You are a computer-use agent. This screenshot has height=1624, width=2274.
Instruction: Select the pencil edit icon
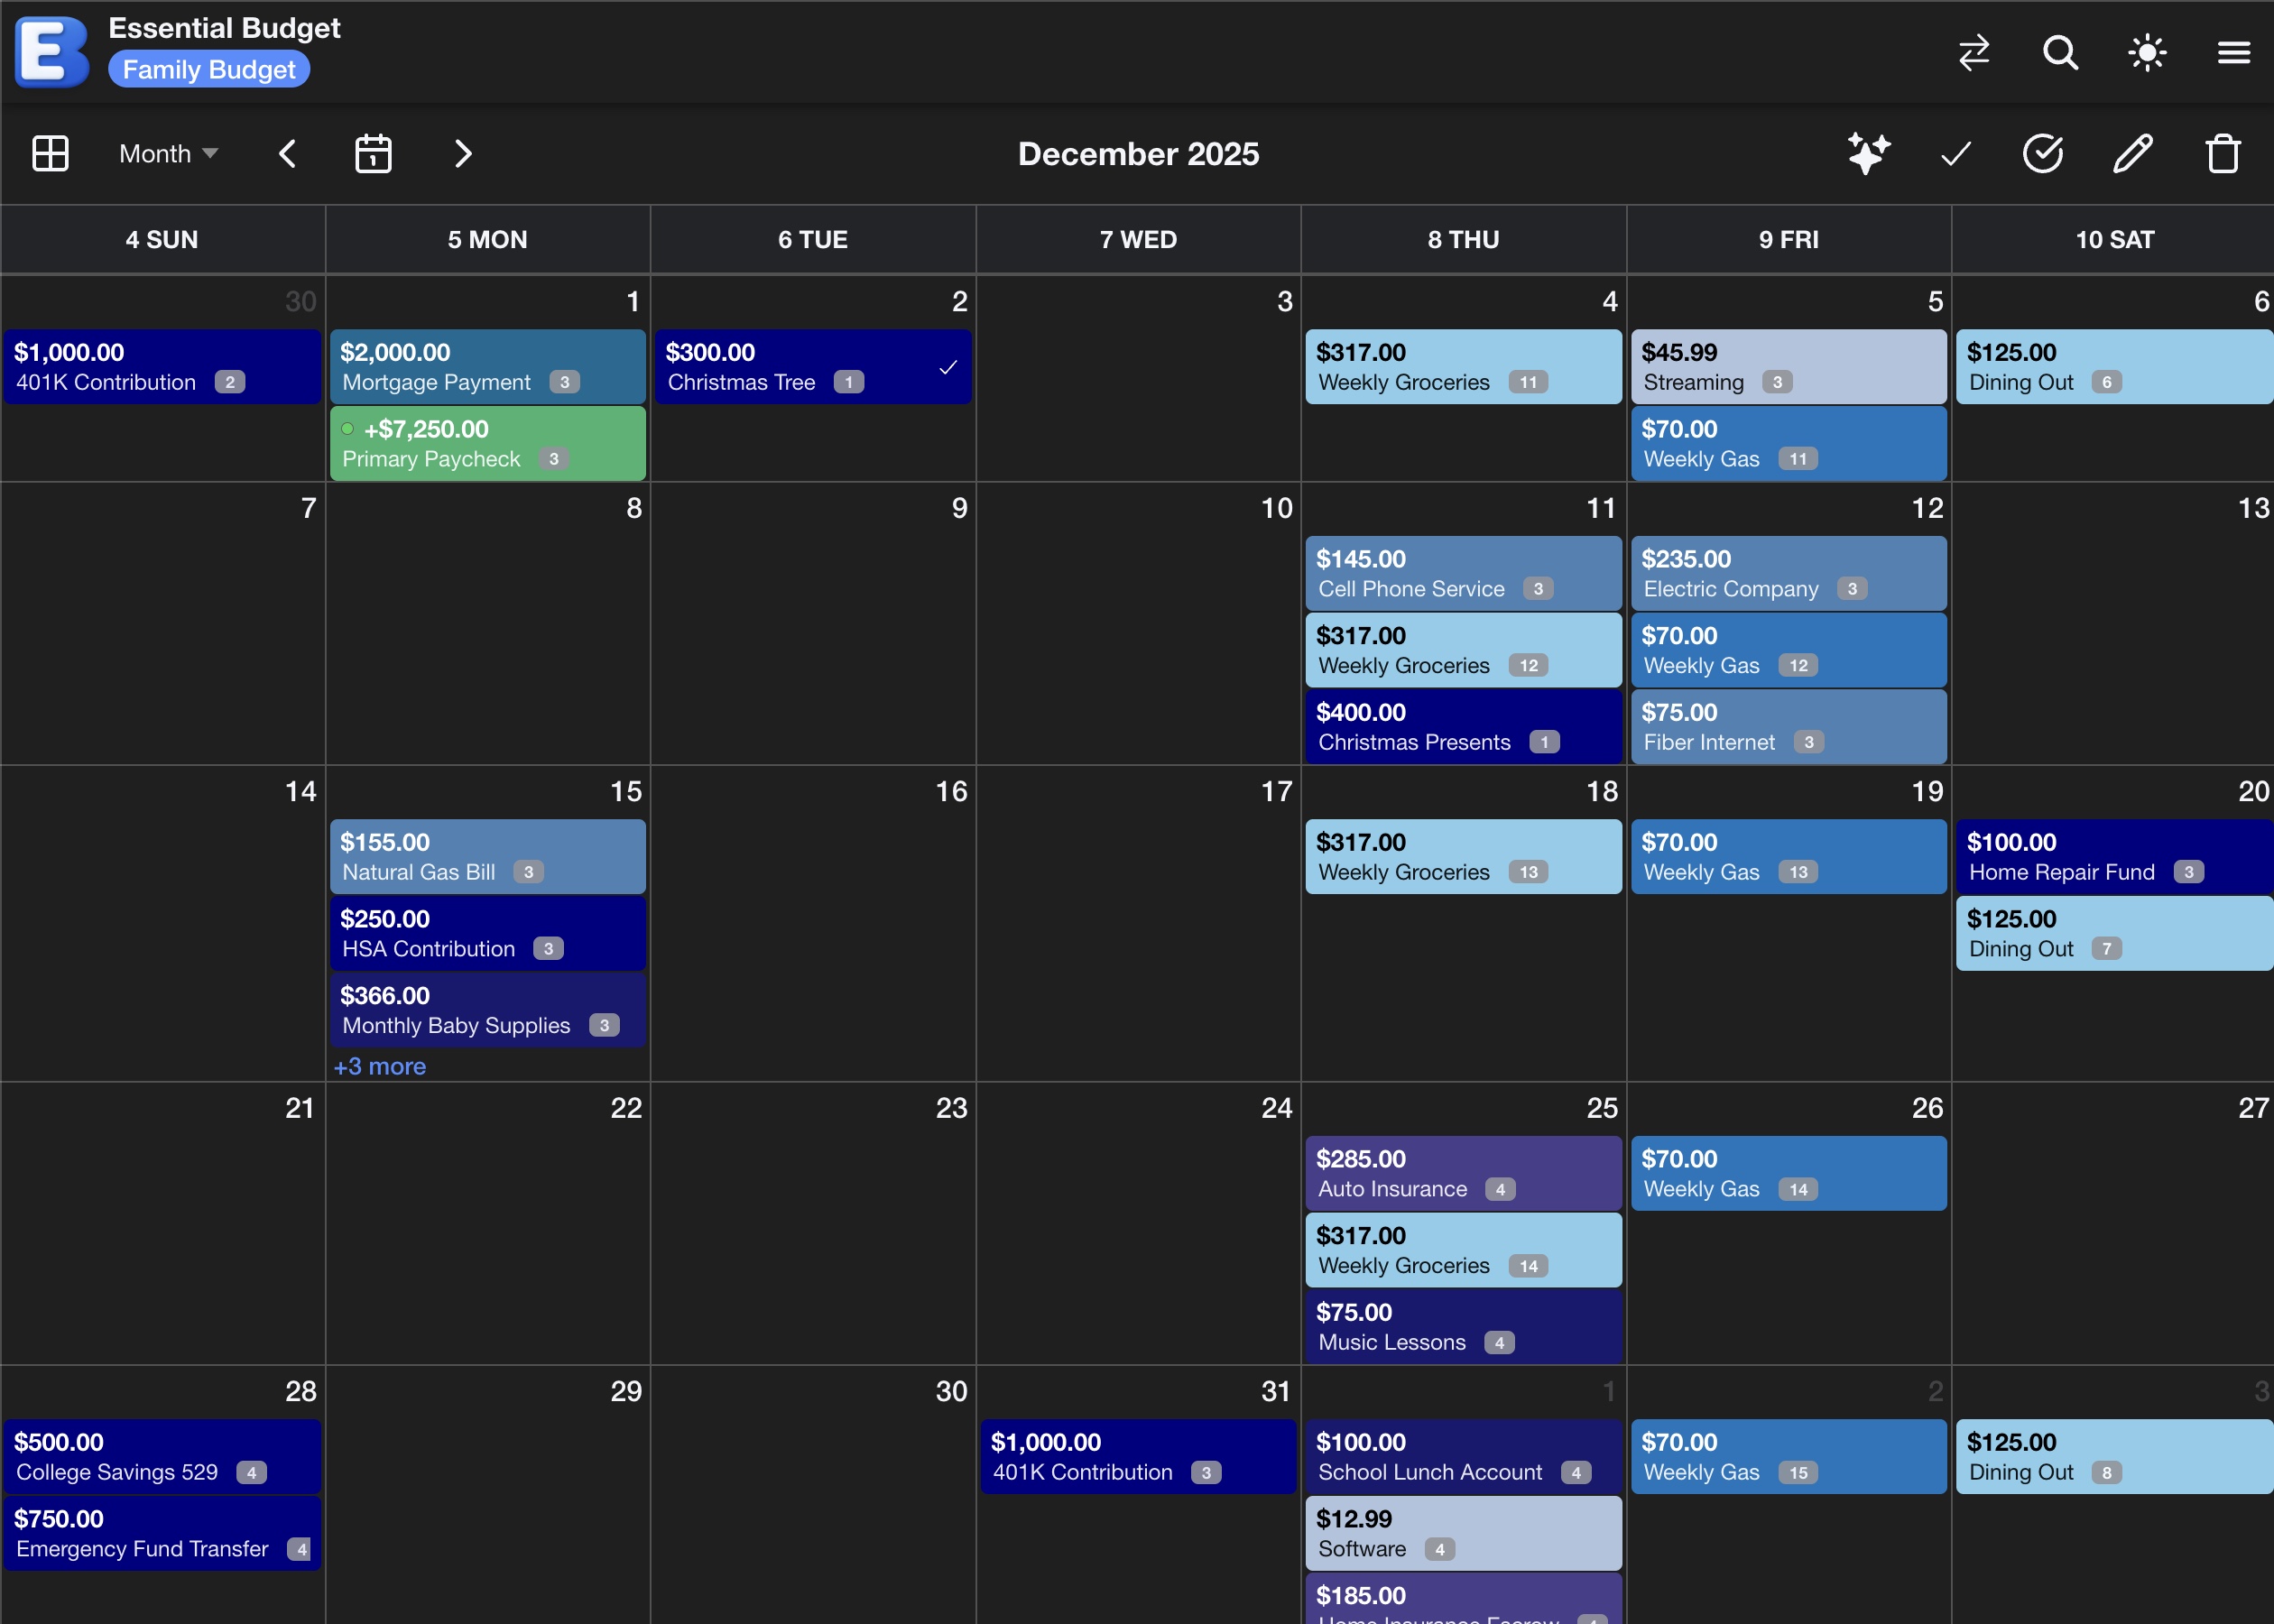click(x=2132, y=154)
